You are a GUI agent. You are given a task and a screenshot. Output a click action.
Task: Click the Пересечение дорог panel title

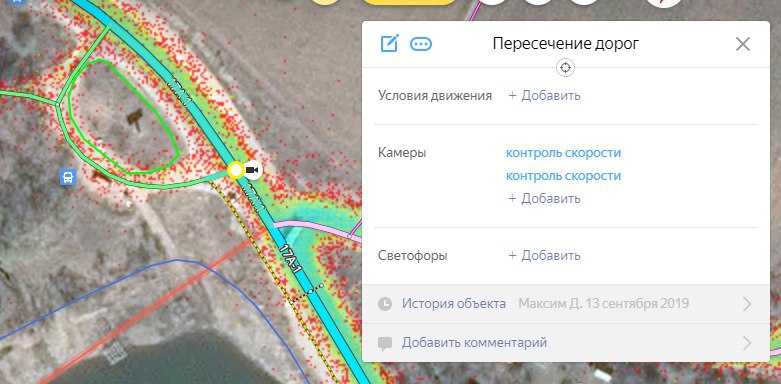pos(565,44)
